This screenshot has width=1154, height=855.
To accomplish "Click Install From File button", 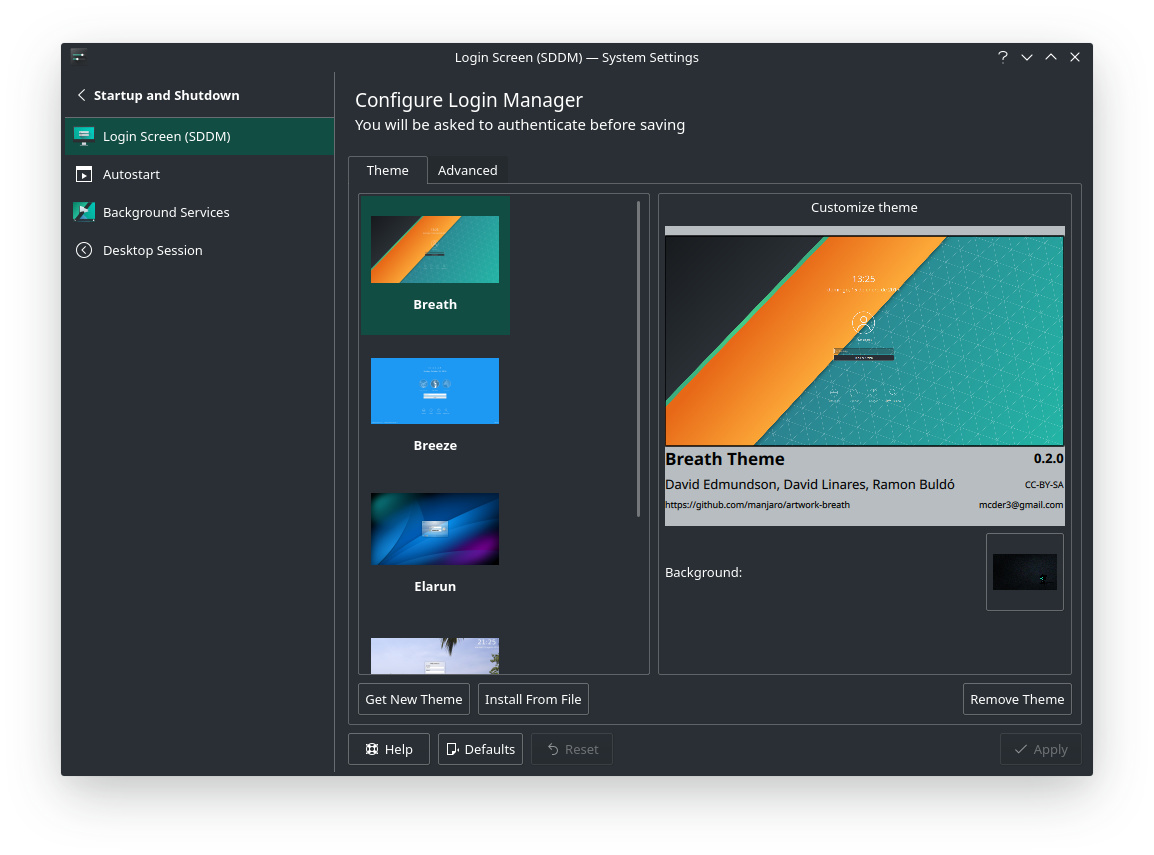I will click(x=533, y=699).
